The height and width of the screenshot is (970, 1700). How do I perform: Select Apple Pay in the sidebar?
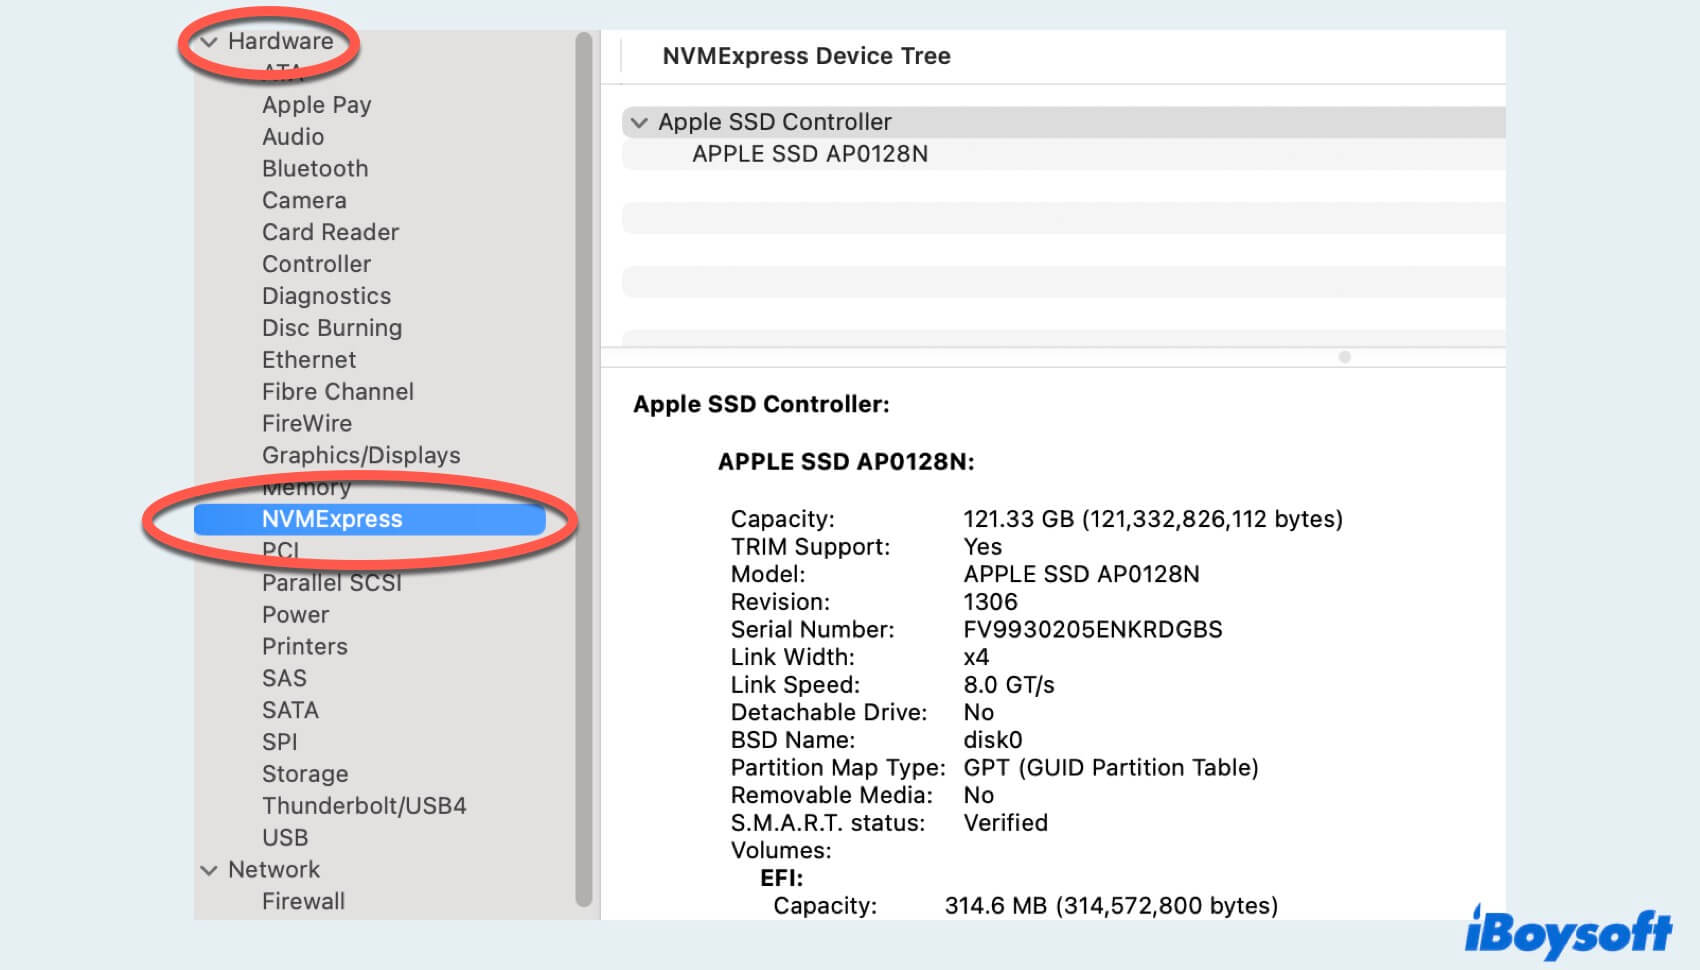[316, 105]
